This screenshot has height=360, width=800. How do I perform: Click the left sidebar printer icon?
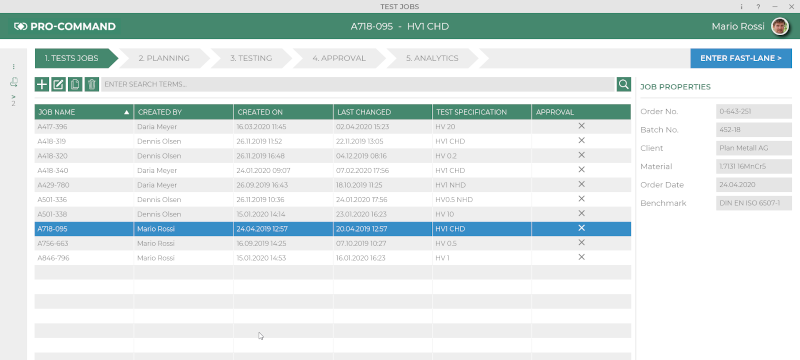pos(14,82)
